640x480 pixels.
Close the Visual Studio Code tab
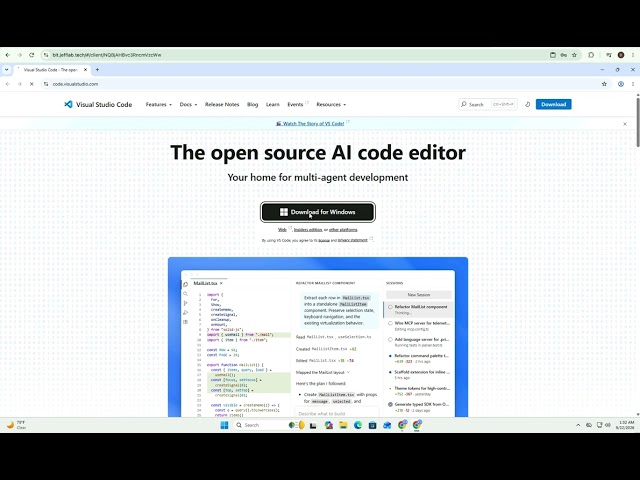point(85,70)
